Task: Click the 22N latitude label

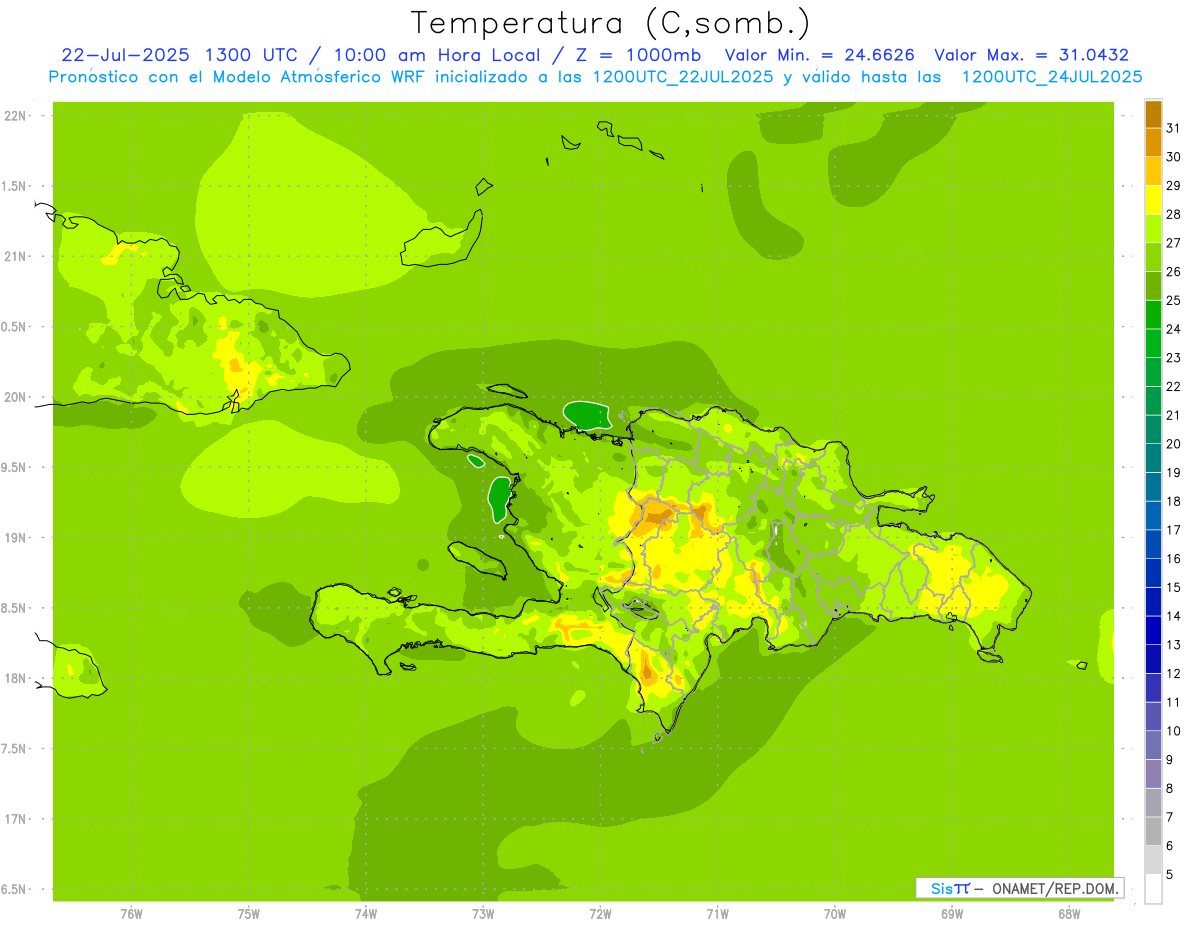Action: (17, 116)
